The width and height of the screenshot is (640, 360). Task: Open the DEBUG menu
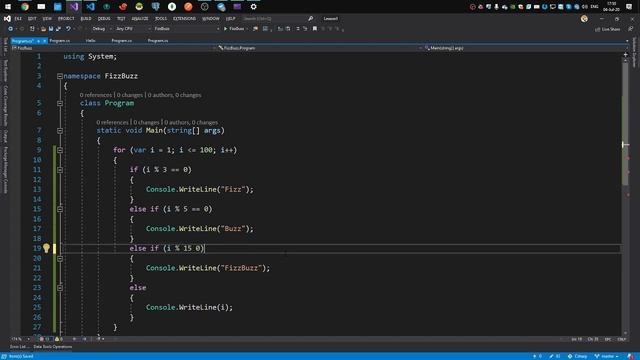104,19
